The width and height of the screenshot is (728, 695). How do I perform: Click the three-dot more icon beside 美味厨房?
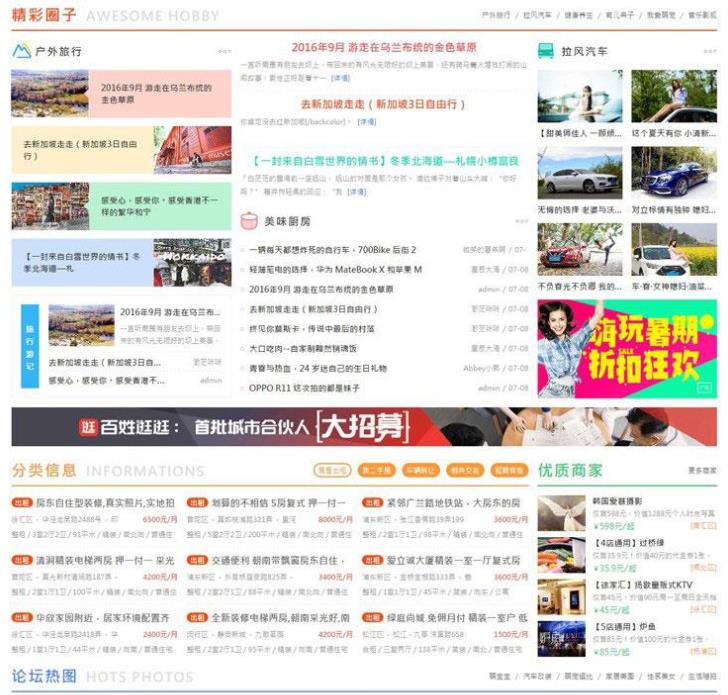pos(521,221)
